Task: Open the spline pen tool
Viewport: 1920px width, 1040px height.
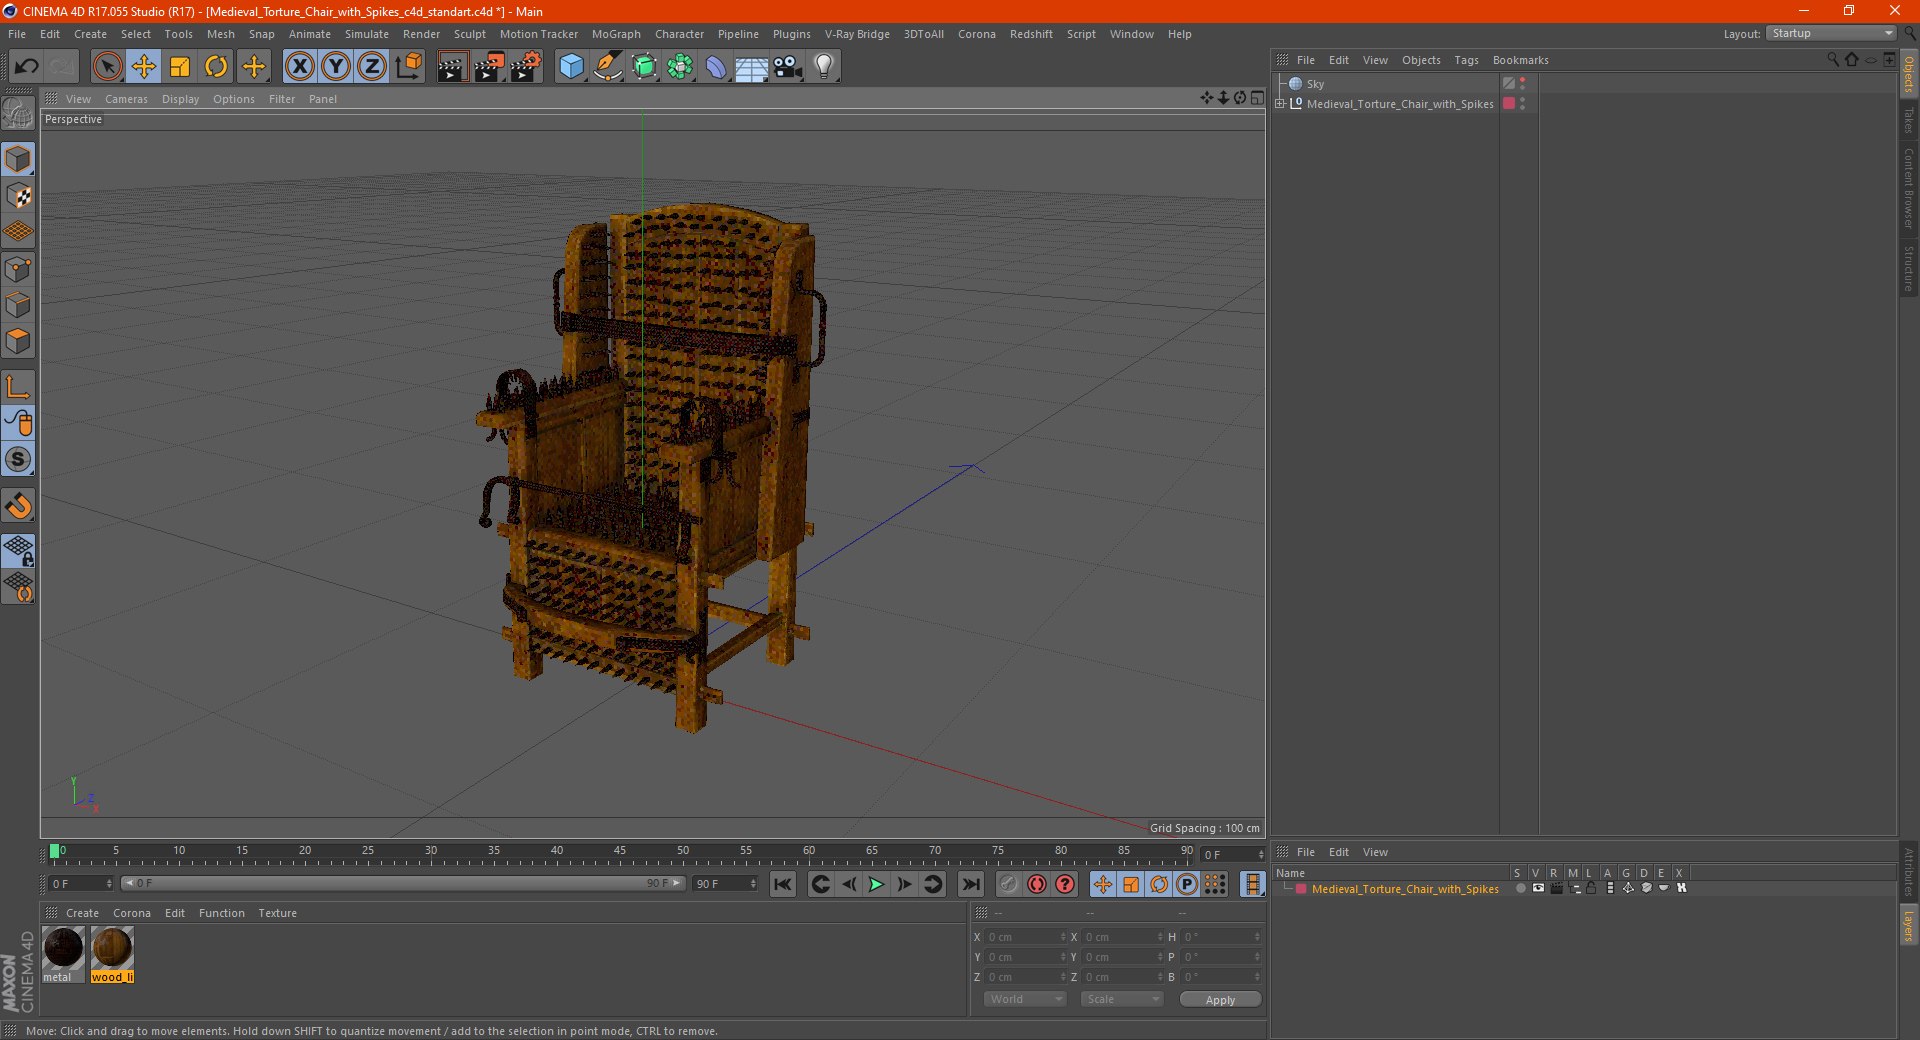Action: [607, 67]
